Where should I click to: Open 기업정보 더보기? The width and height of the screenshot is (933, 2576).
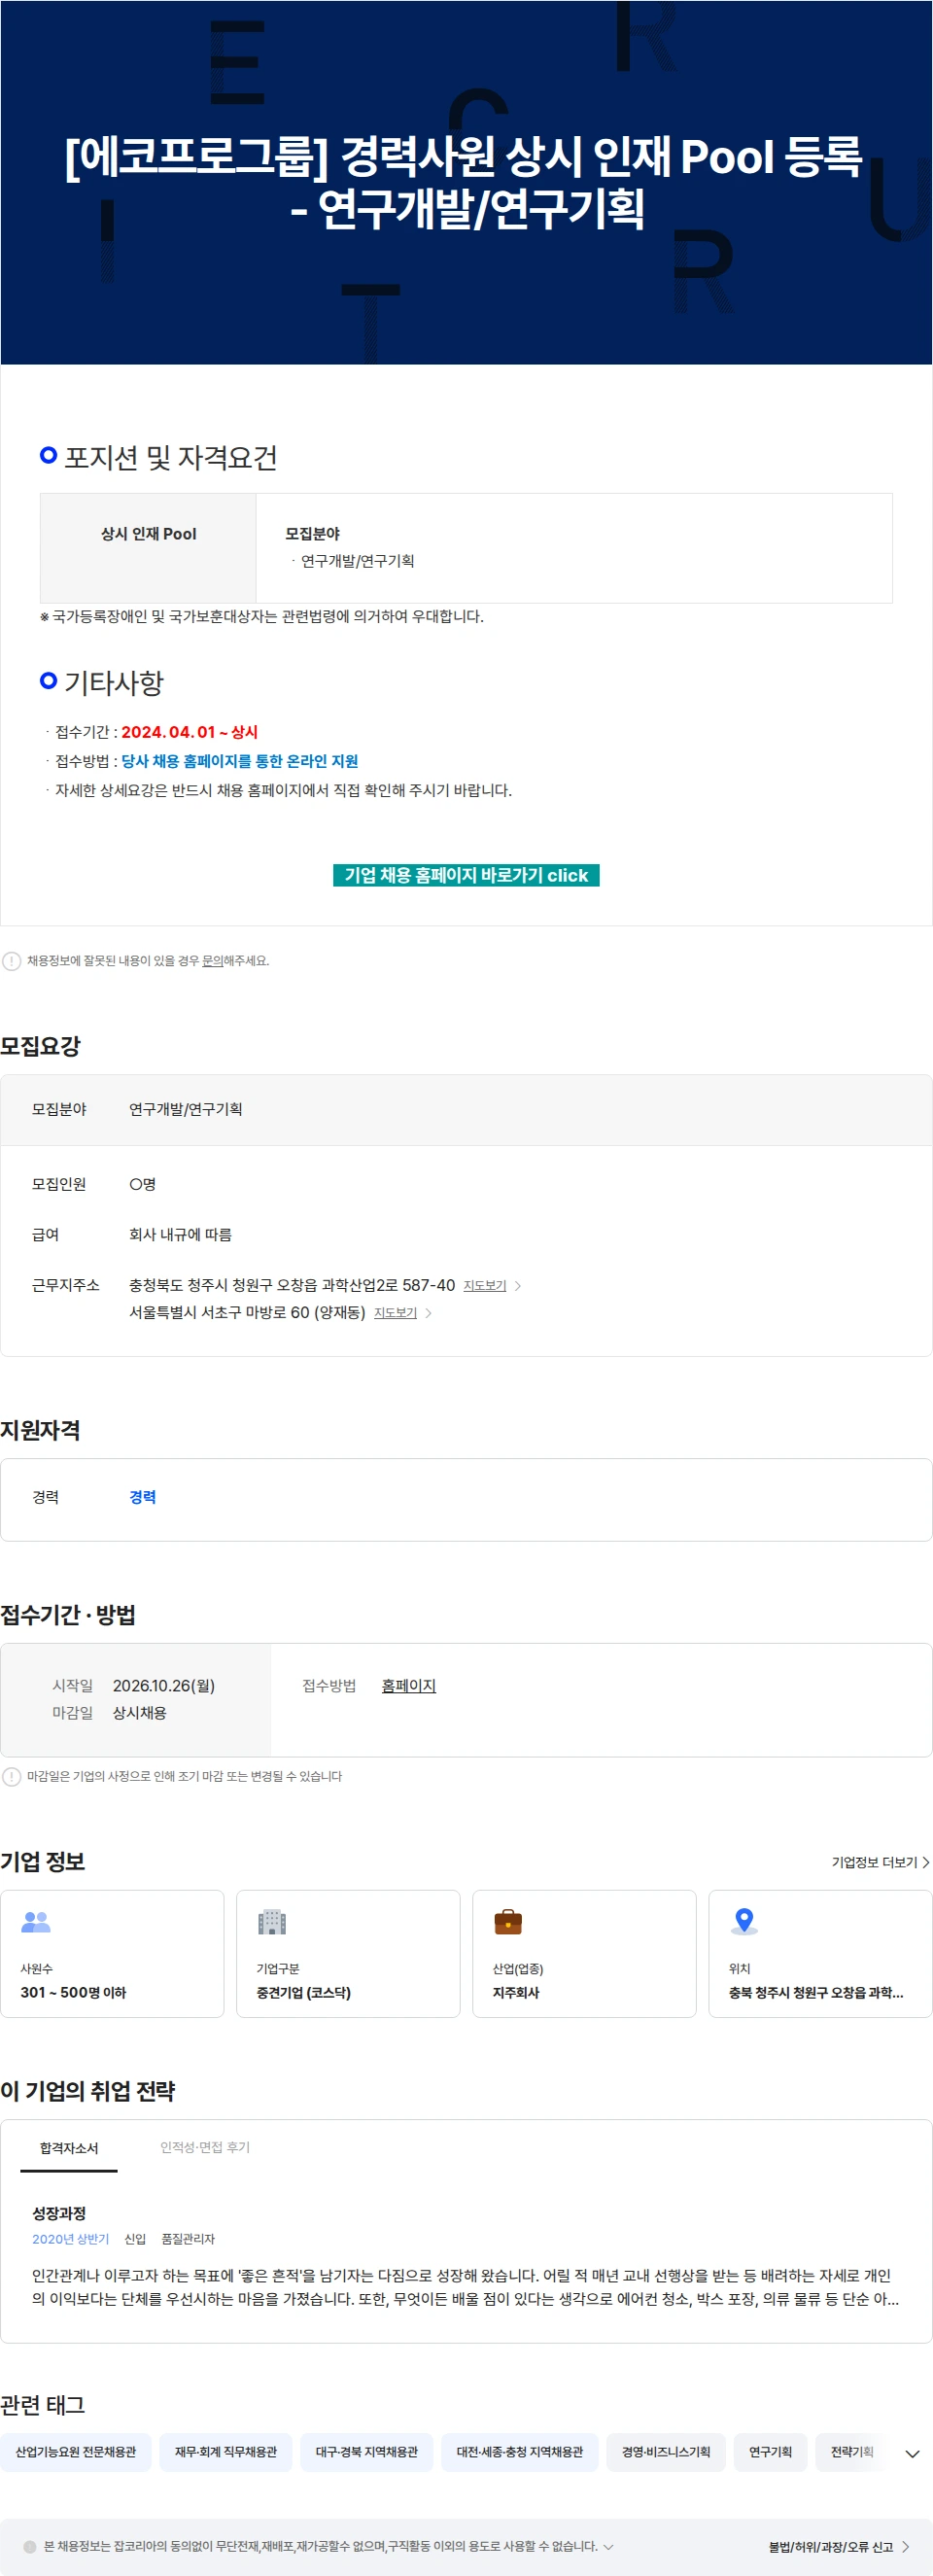tap(880, 1862)
